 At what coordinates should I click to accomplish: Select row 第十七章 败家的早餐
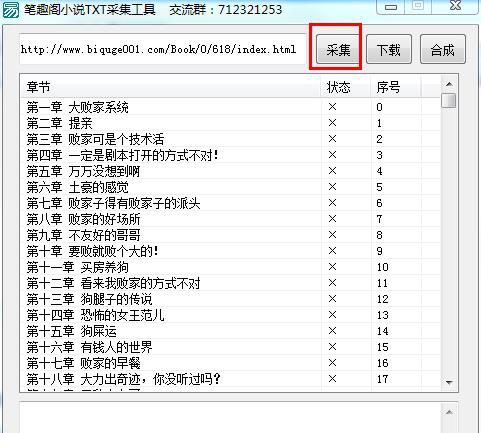pos(231,363)
